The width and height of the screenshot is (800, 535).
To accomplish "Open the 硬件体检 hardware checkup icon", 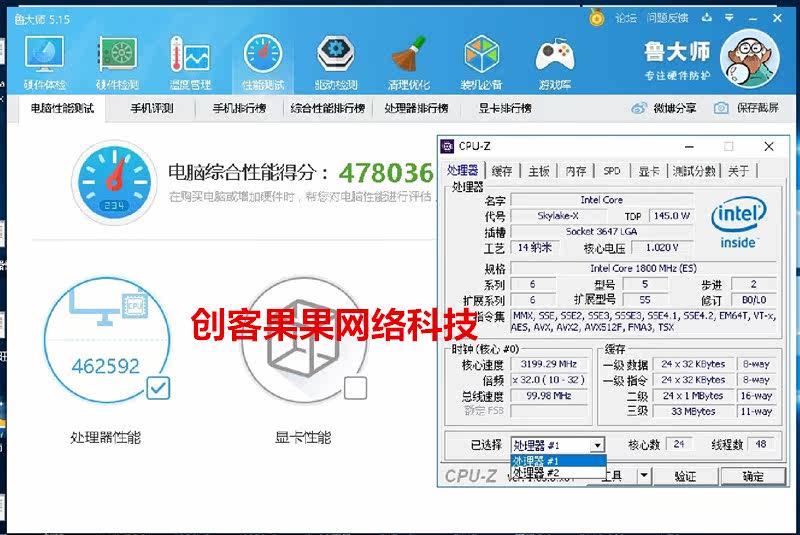I will click(x=44, y=54).
